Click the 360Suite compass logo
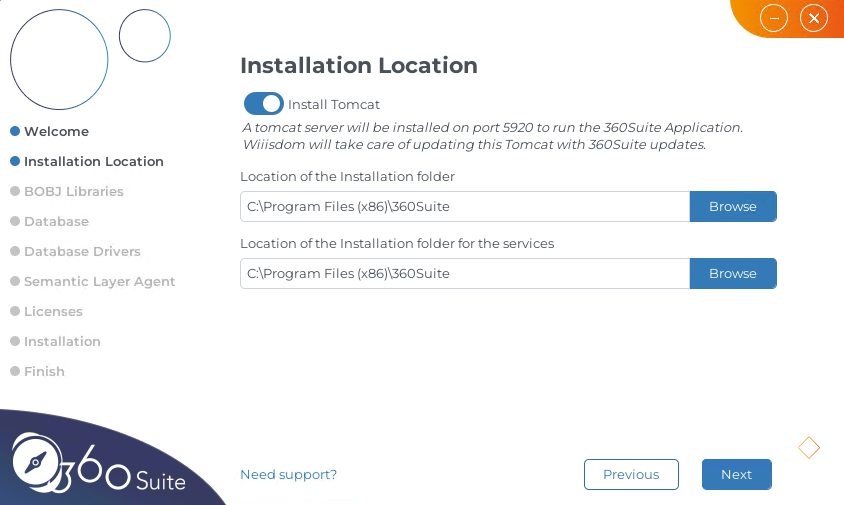Viewport: 844px width, 505px height. point(38,463)
